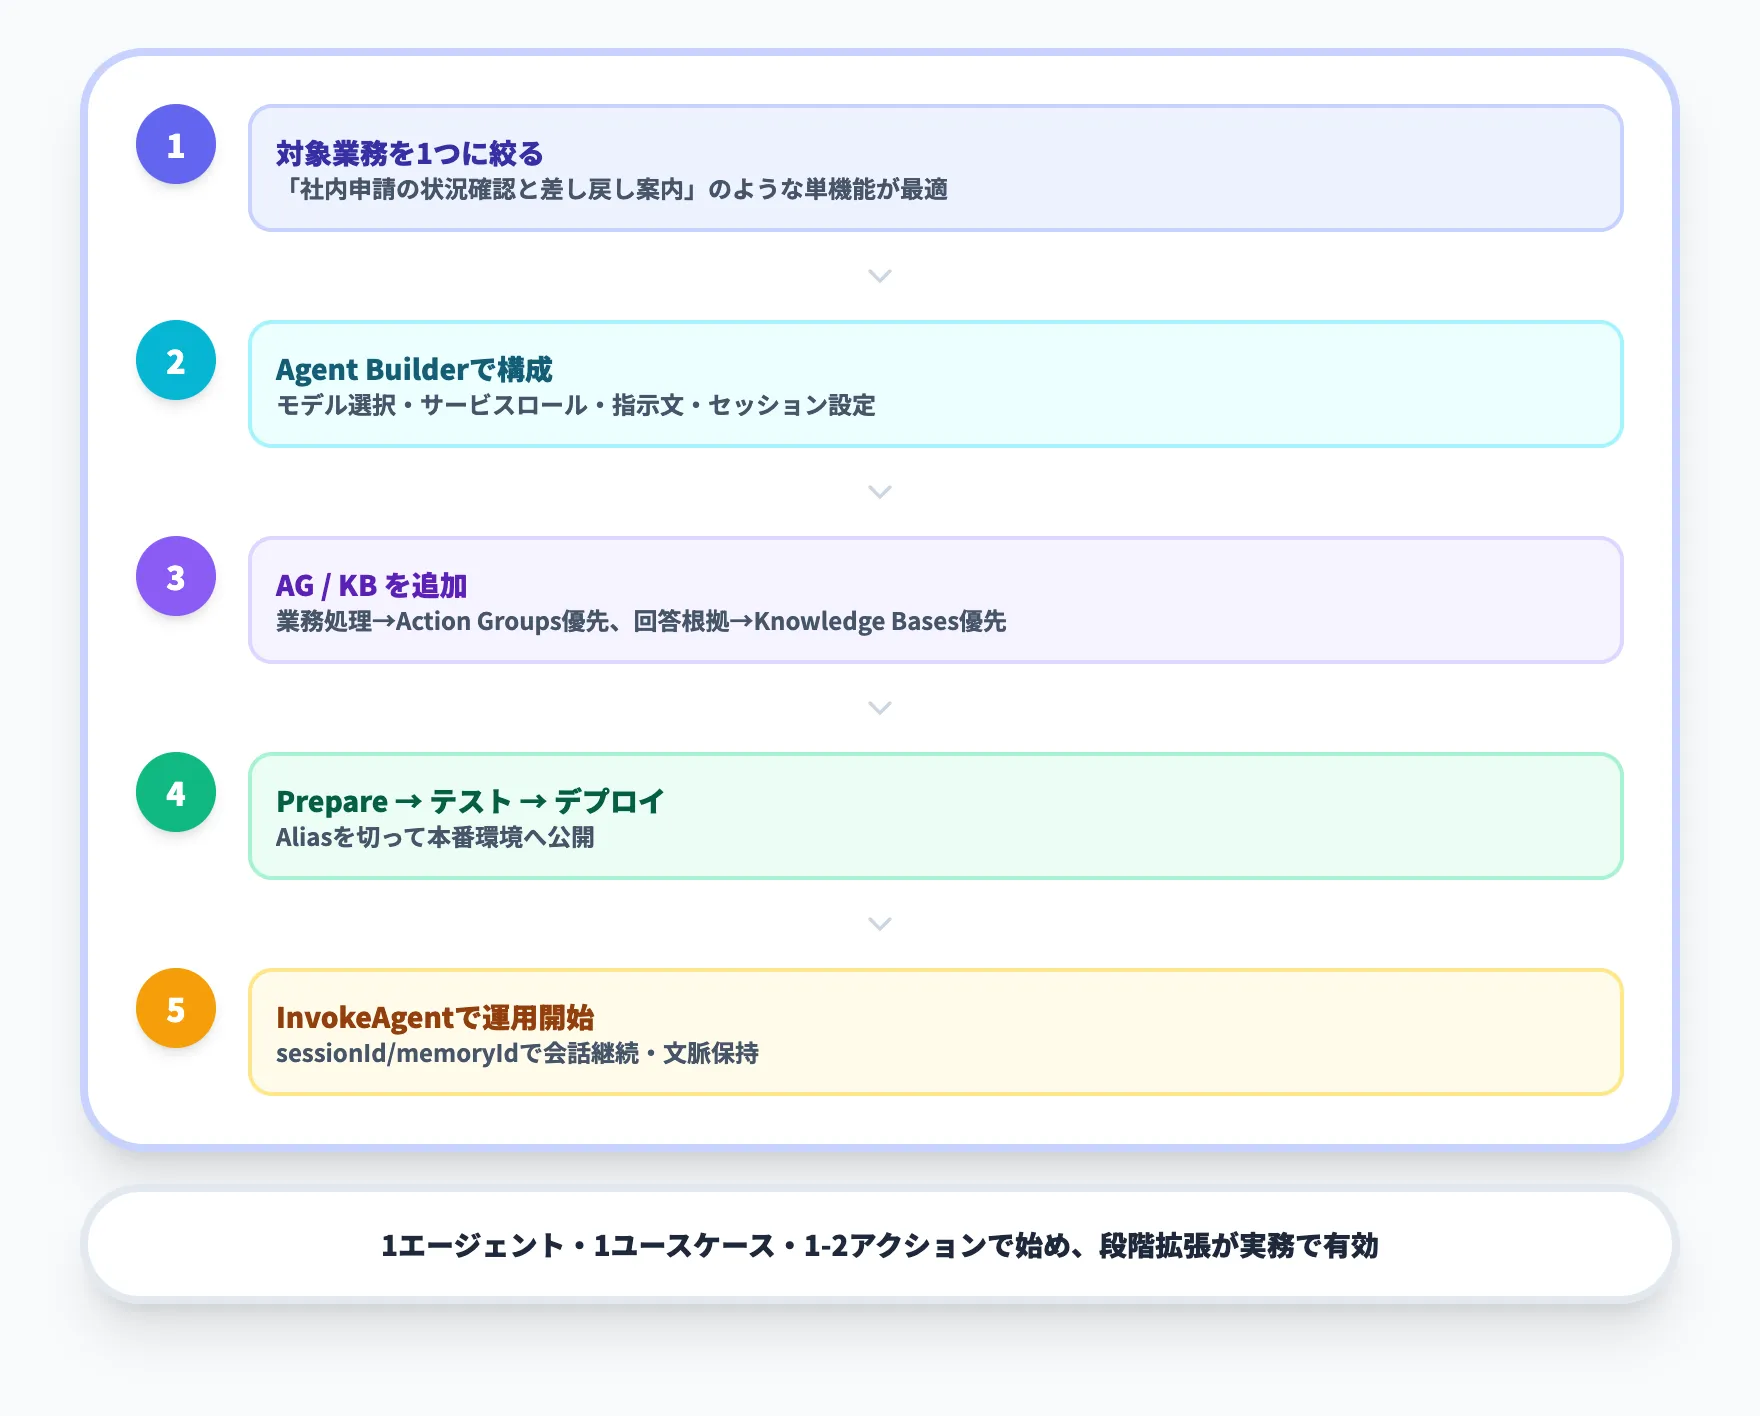Click the green circle labeled 4
The height and width of the screenshot is (1416, 1760).
[175, 792]
